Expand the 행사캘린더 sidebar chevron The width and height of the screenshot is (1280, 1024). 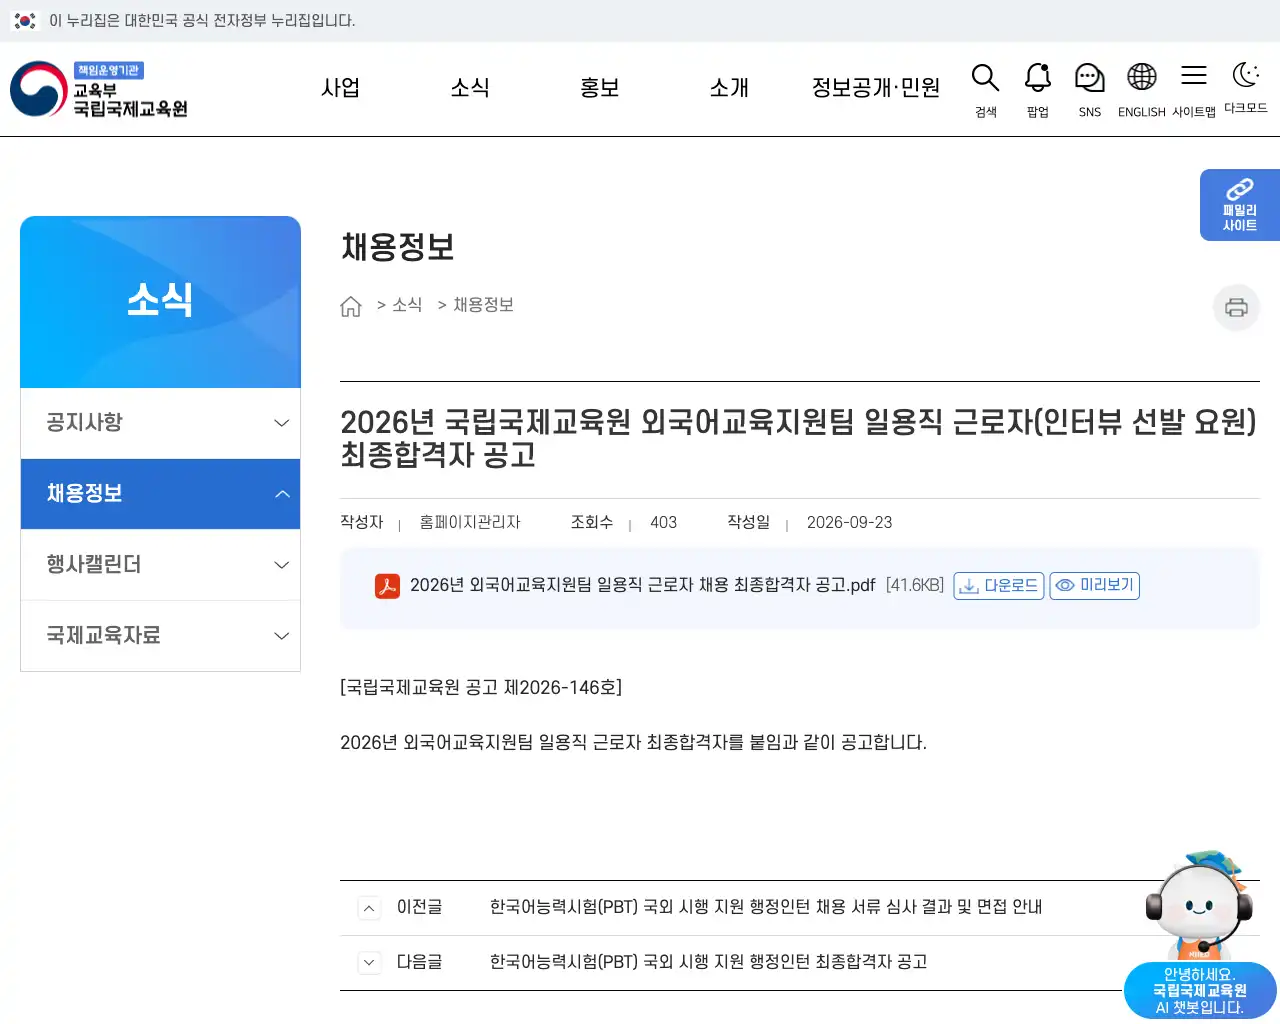pyautogui.click(x=282, y=565)
